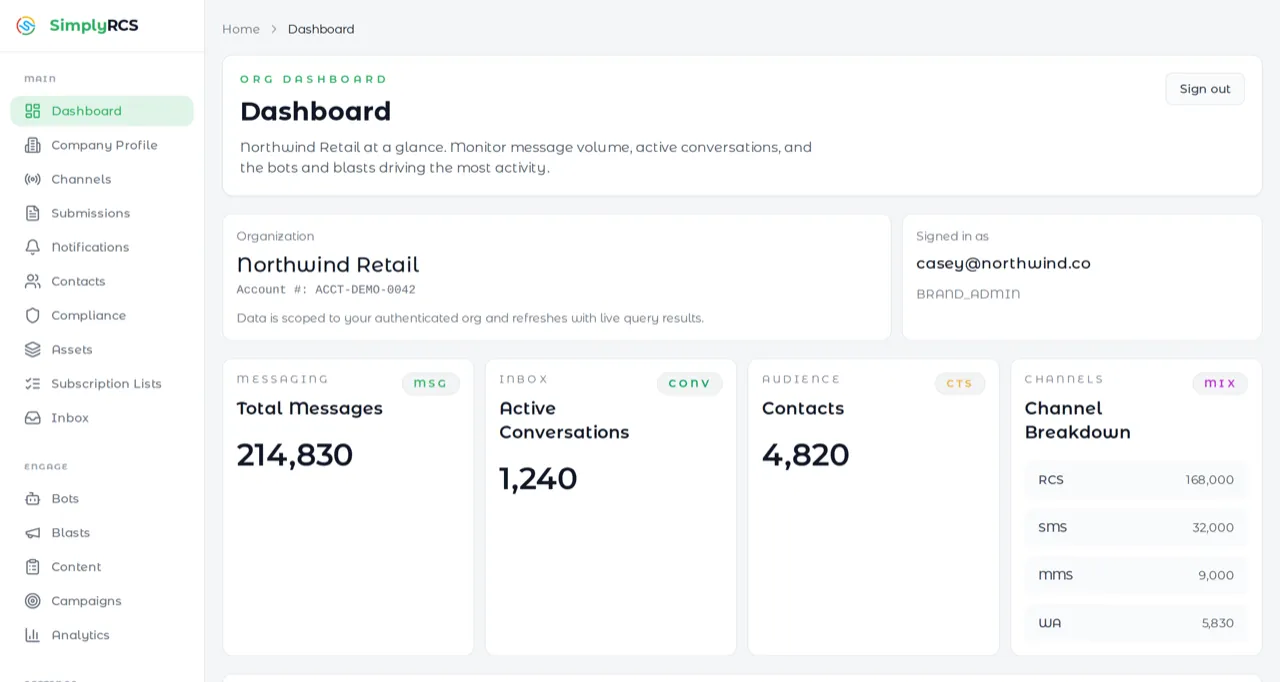The image size is (1280, 682).
Task: Click the Inbox tray icon
Action: pos(33,417)
